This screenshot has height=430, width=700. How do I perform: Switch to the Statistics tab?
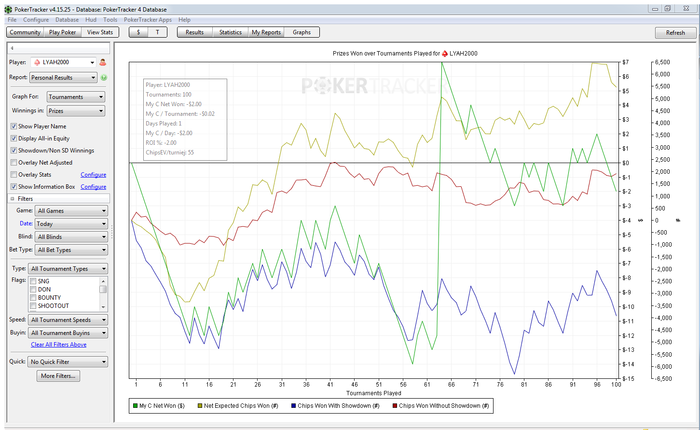click(230, 33)
